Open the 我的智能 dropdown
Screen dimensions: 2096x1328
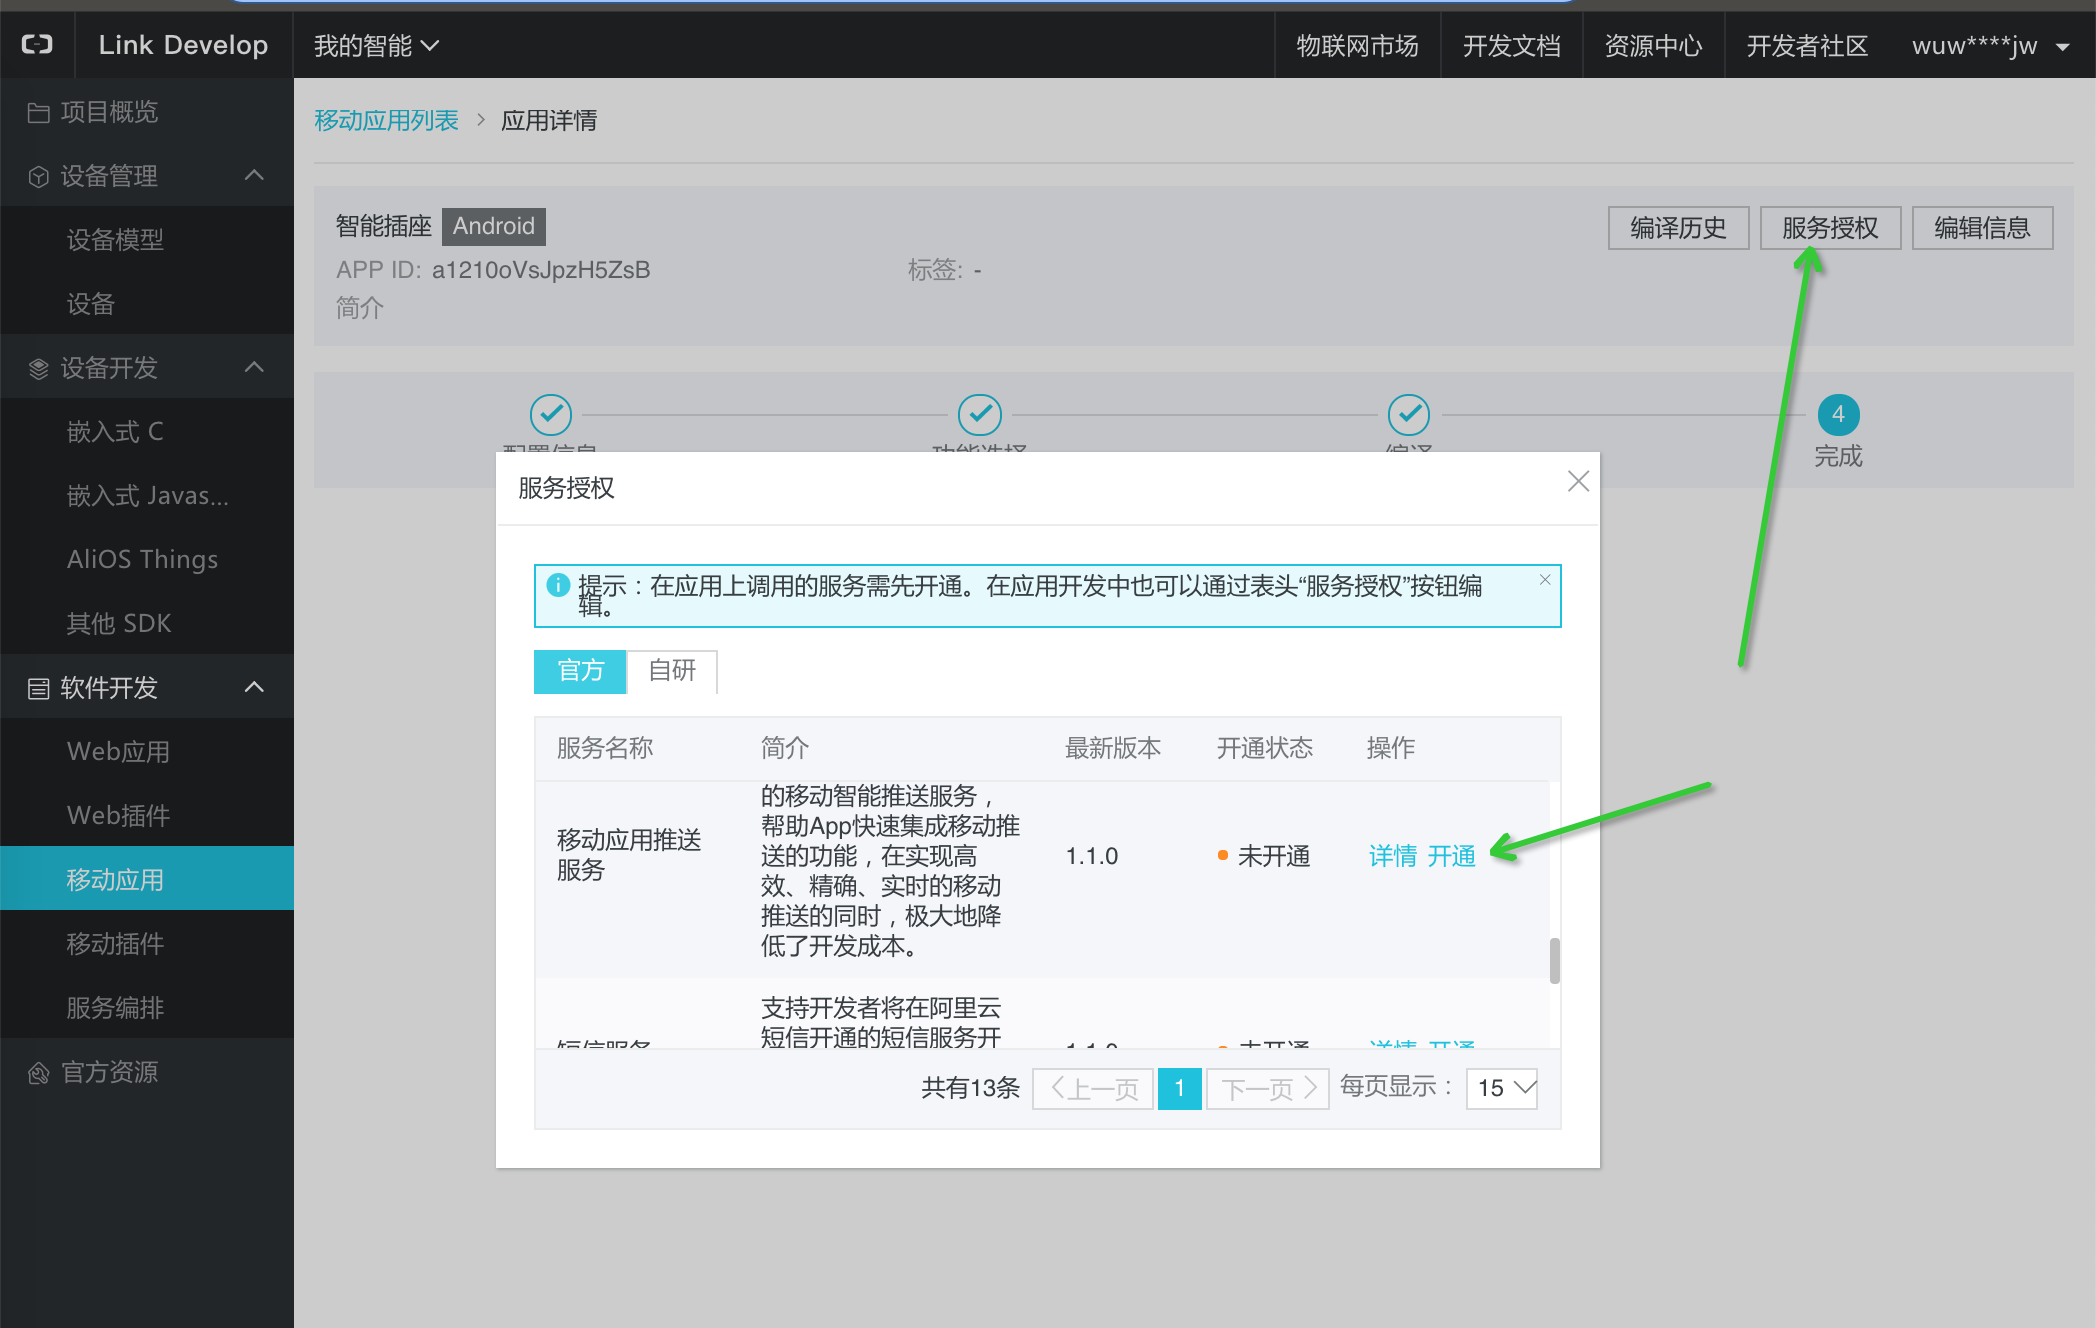point(377,46)
